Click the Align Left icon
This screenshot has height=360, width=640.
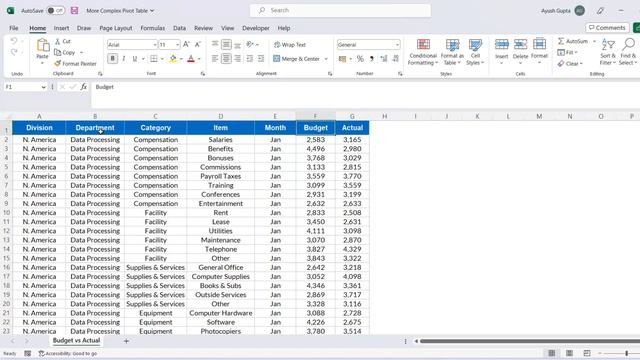[x=215, y=59]
